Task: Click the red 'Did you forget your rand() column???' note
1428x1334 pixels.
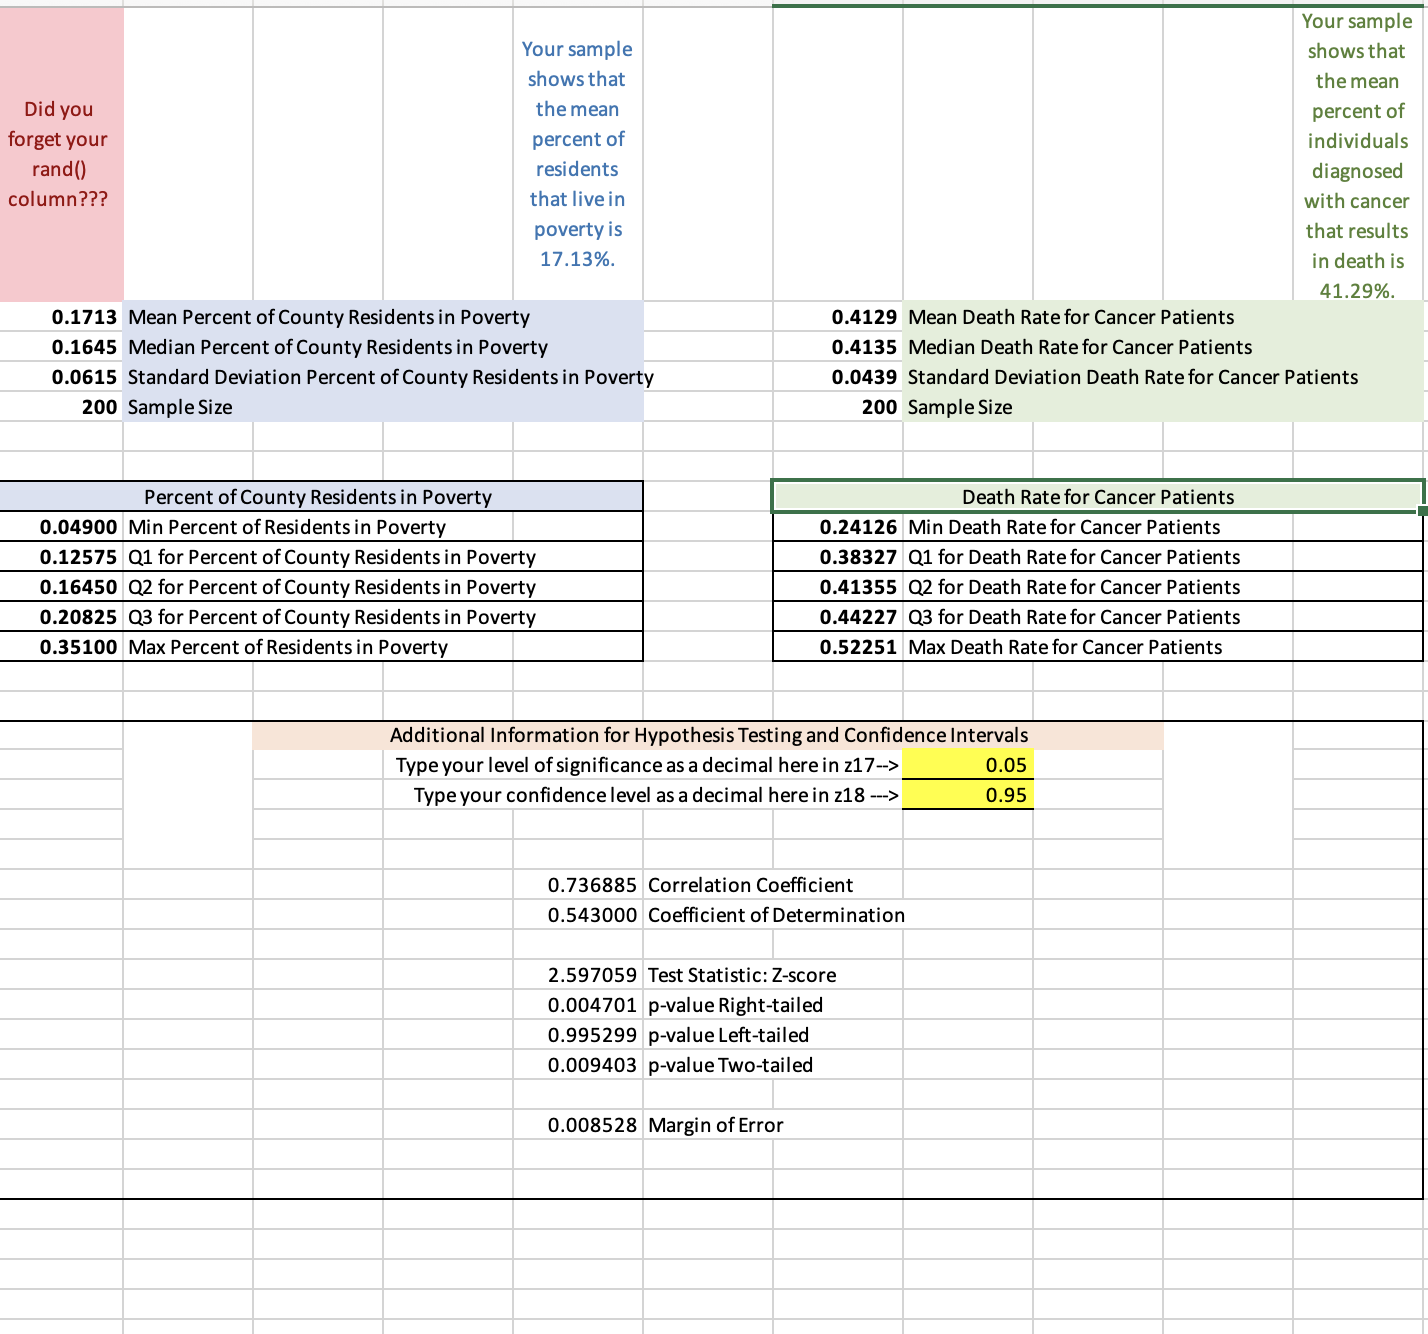Action: (x=58, y=155)
